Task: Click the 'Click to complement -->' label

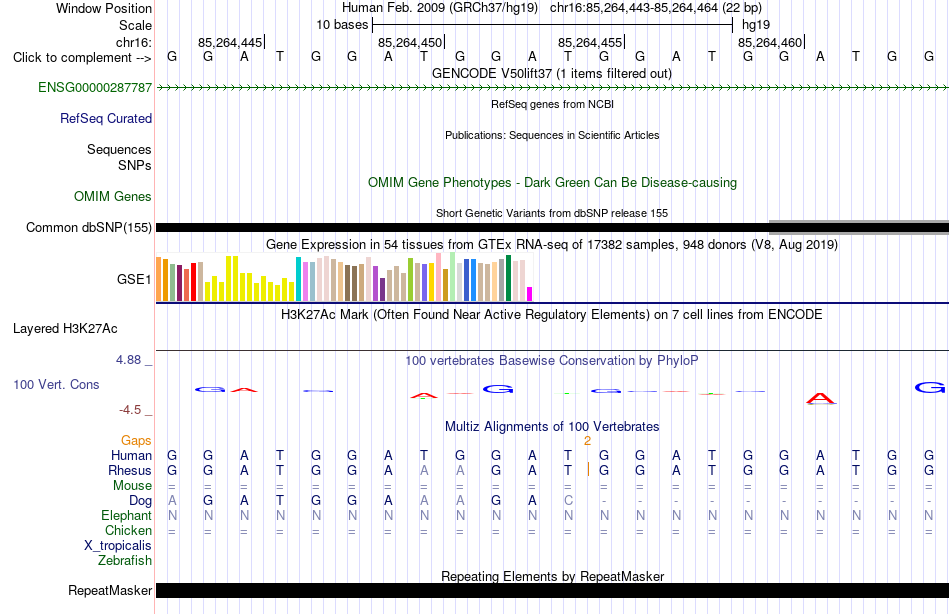Action: pos(82,58)
